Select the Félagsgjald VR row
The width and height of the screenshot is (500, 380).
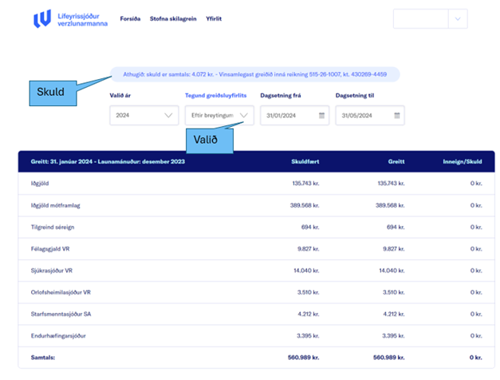(x=256, y=249)
